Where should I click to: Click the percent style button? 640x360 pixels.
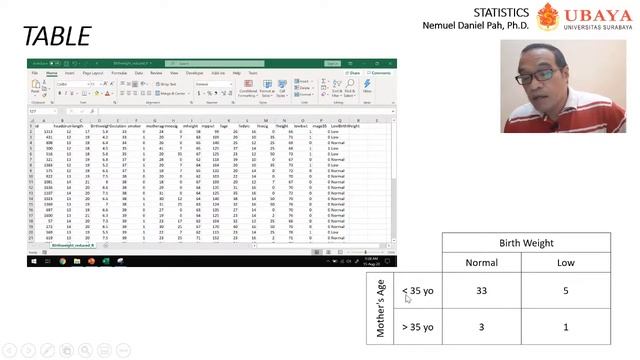coord(209,93)
